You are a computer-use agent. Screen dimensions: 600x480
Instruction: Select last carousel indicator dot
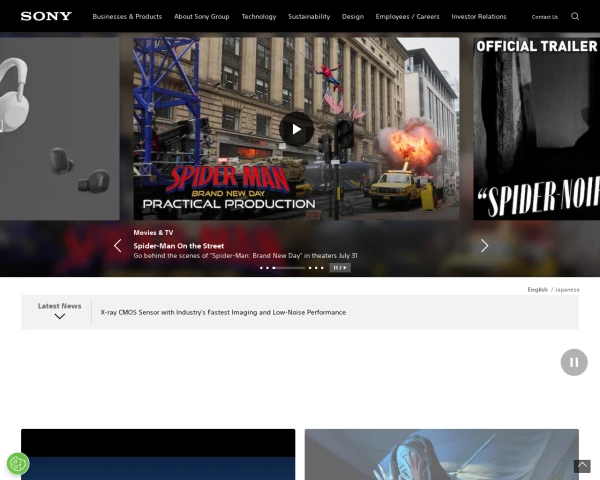coord(322,268)
